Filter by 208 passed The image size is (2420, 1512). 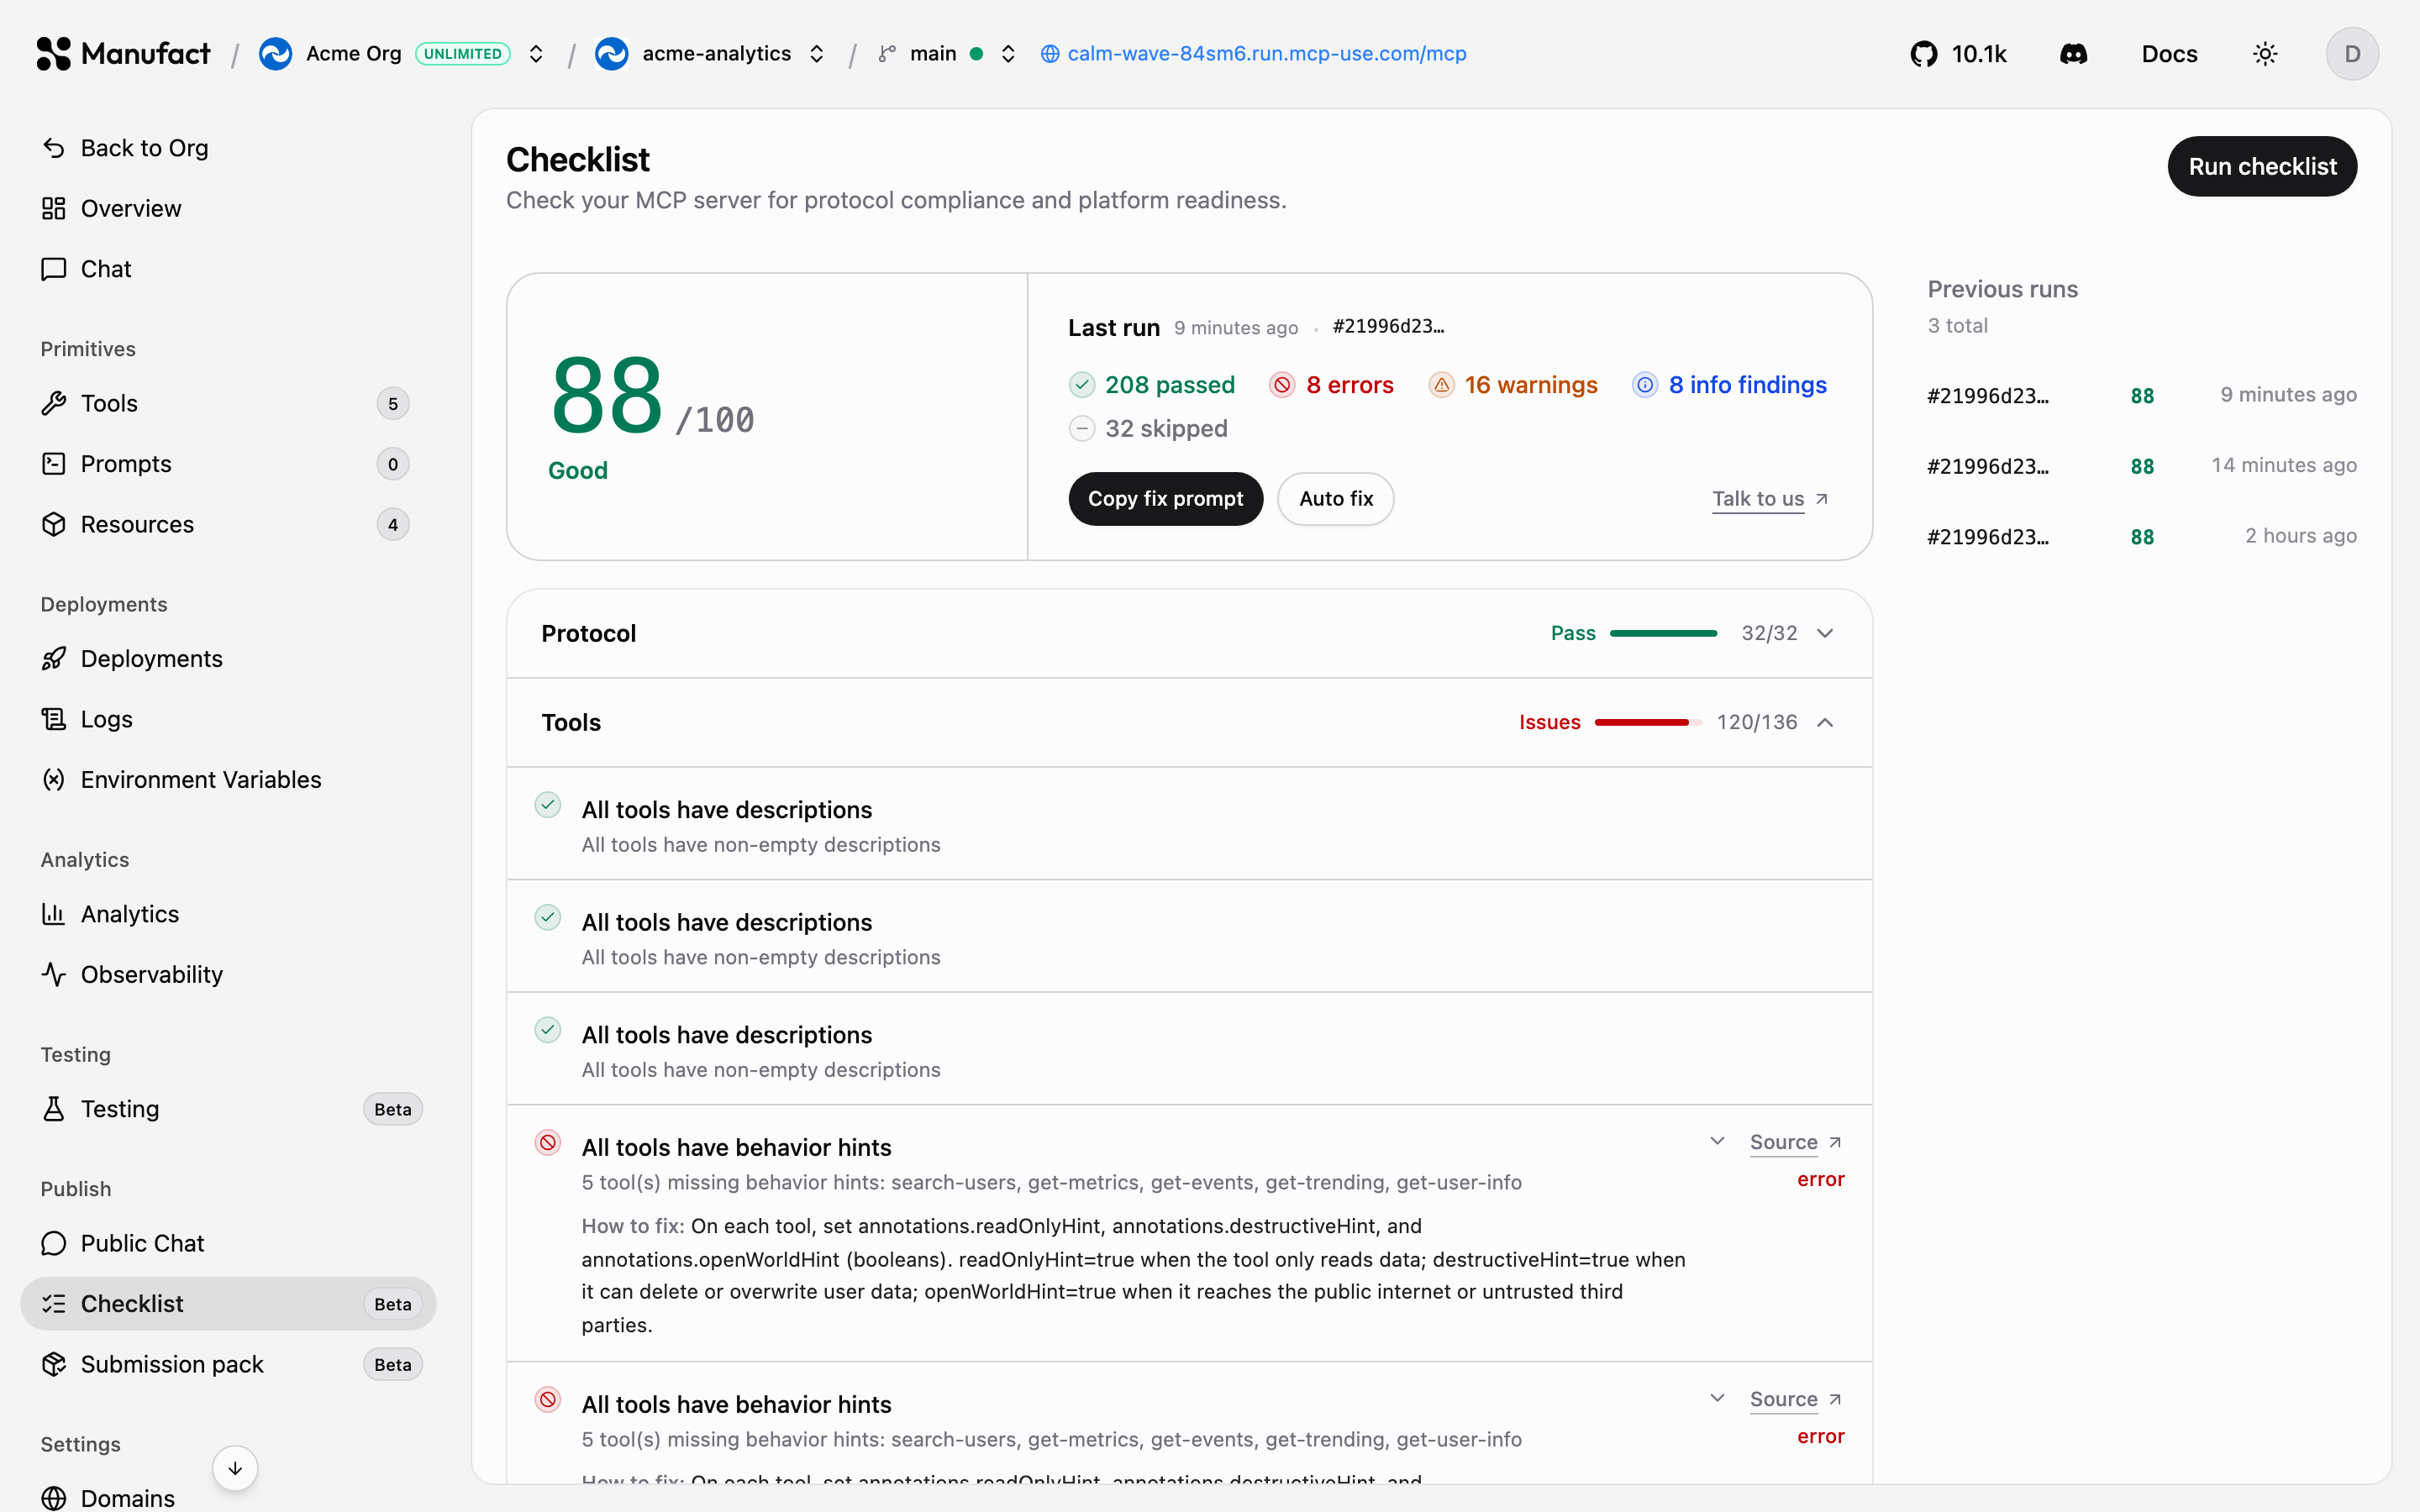[1151, 385]
